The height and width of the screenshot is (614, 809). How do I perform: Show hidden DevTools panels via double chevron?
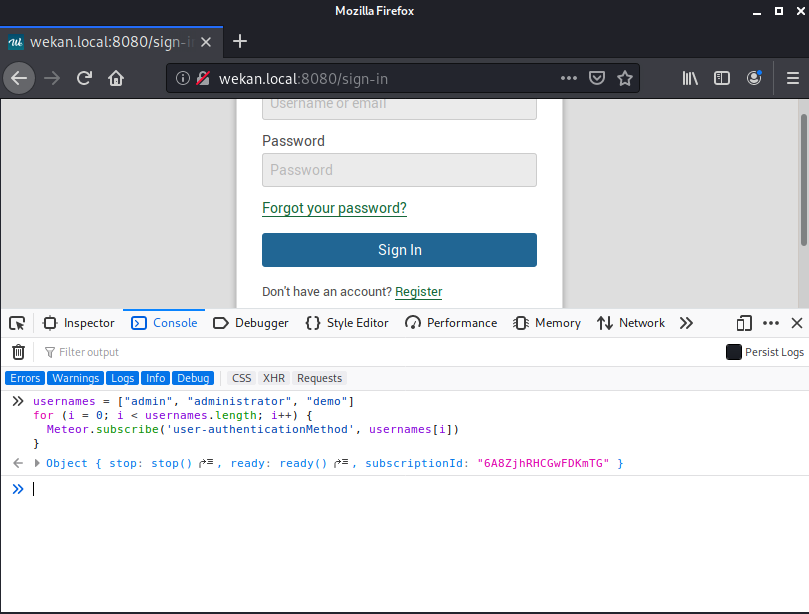[x=686, y=323]
